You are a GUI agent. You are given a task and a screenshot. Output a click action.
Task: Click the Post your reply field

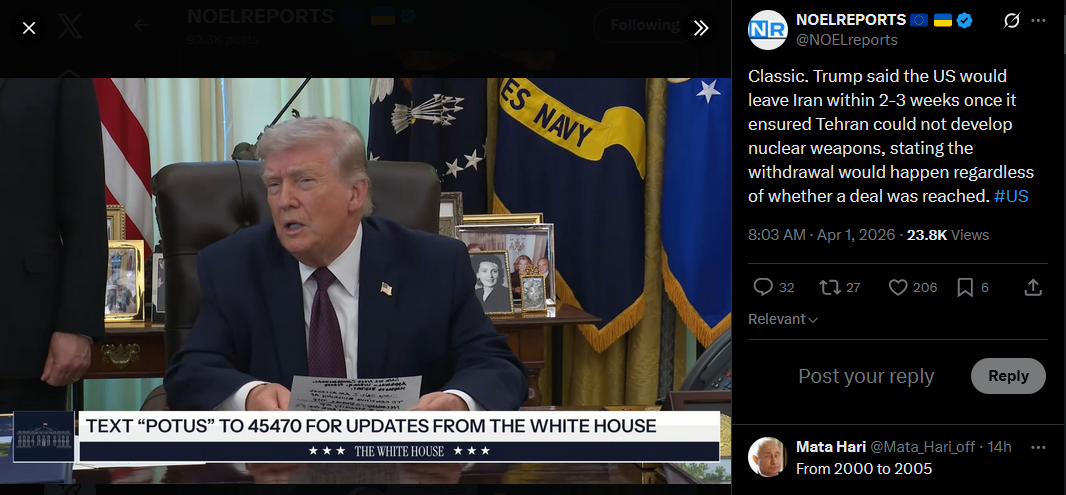click(866, 376)
